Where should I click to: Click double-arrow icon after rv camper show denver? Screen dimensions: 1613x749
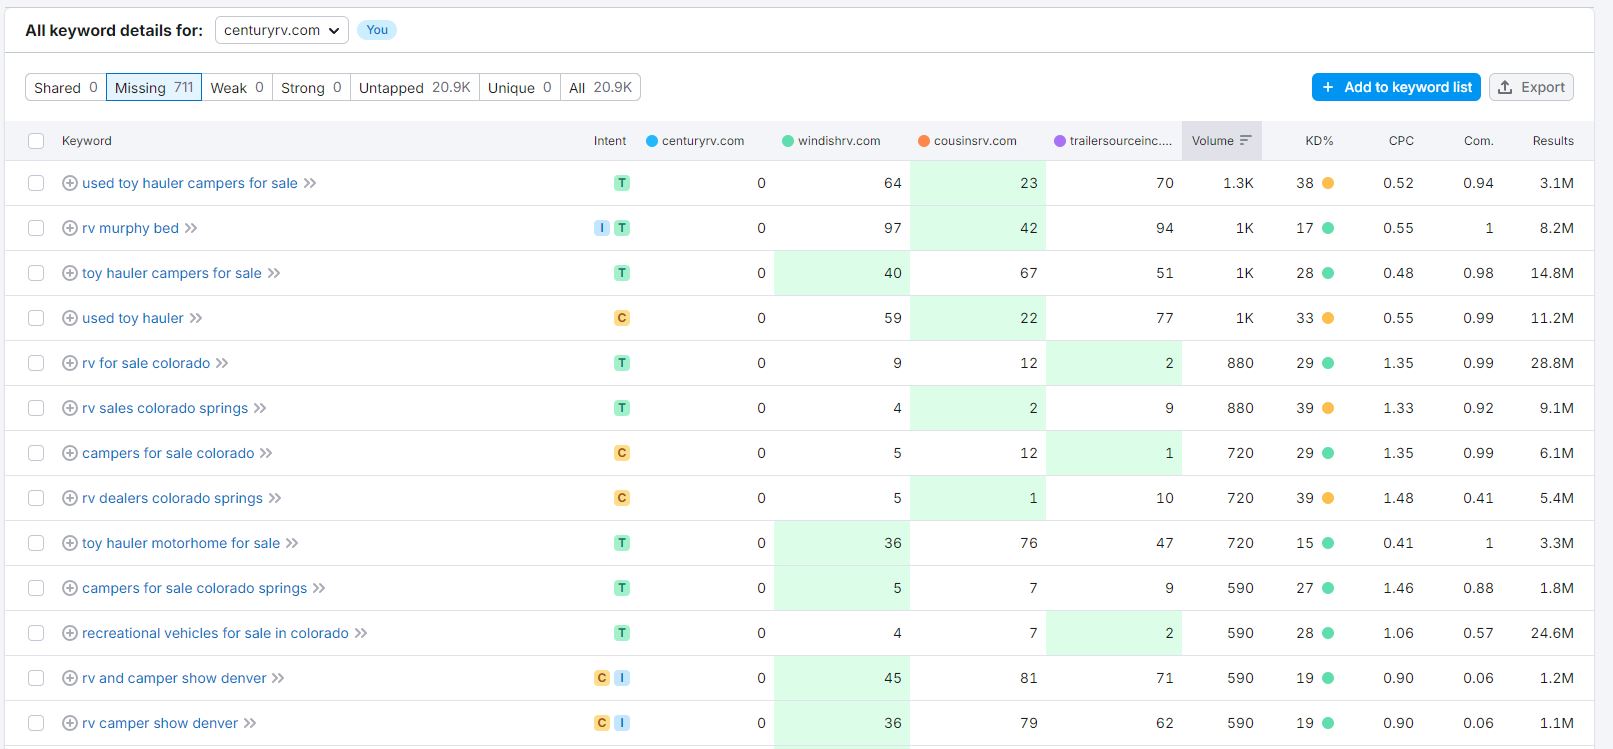tap(250, 723)
